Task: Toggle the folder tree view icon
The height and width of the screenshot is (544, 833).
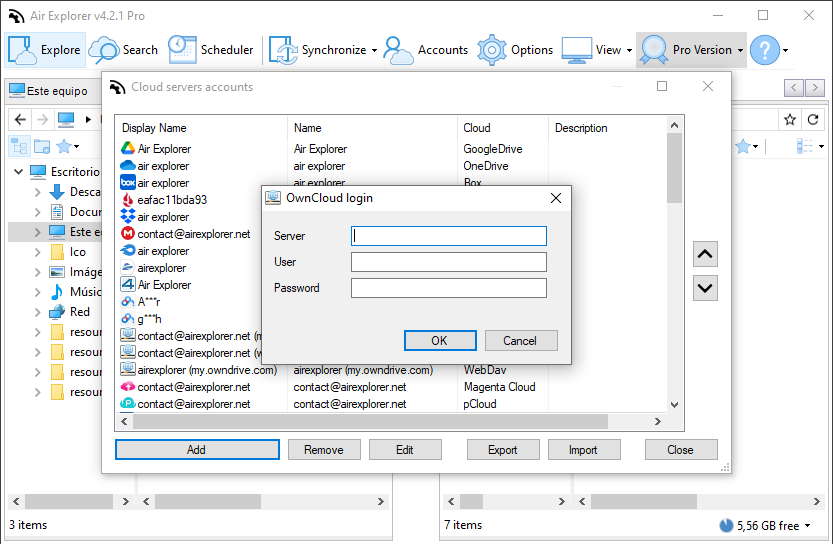Action: pyautogui.click(x=20, y=146)
